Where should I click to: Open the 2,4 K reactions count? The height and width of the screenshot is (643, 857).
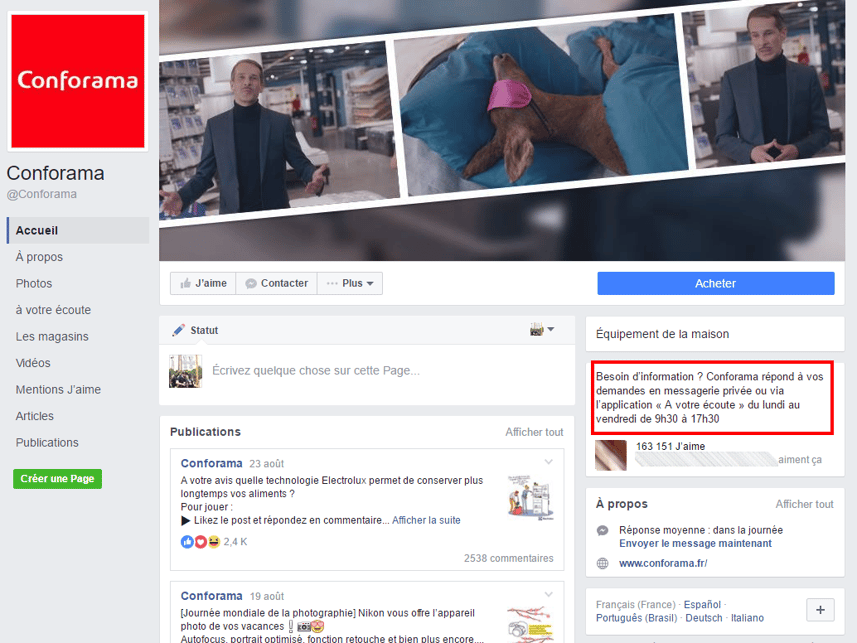[x=236, y=542]
